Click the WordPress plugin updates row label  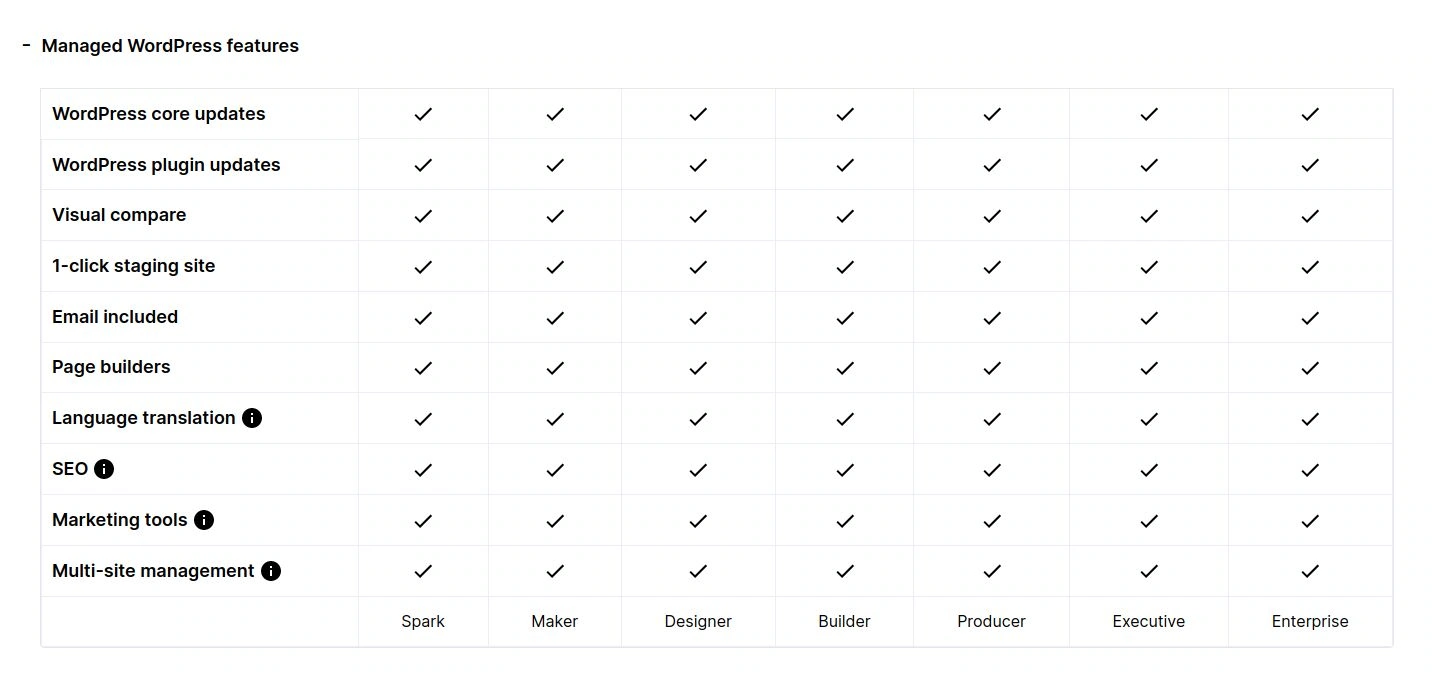click(166, 165)
